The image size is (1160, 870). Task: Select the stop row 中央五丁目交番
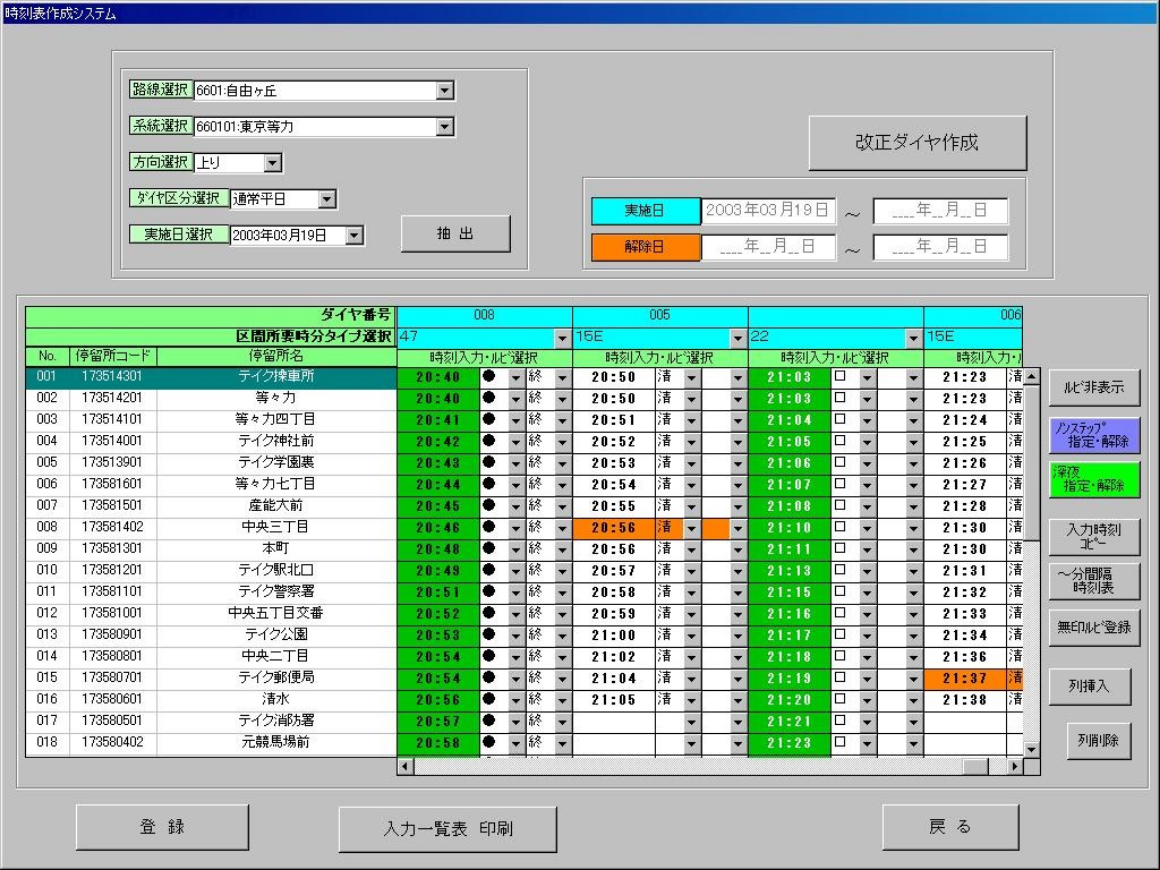point(211,613)
